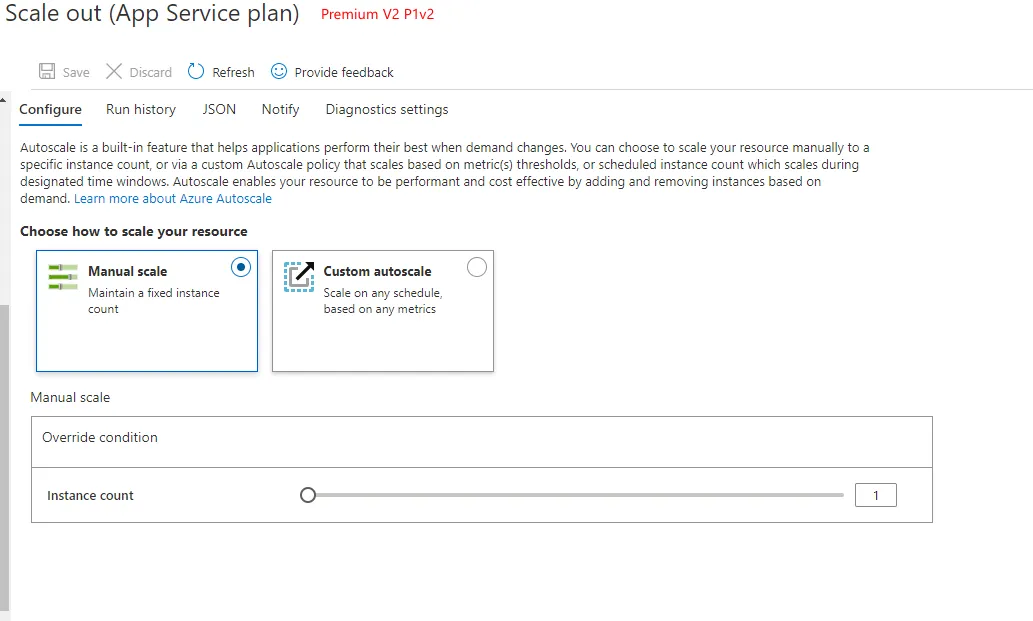1033x621 pixels.
Task: Click the Refresh button label
Action: coord(233,72)
